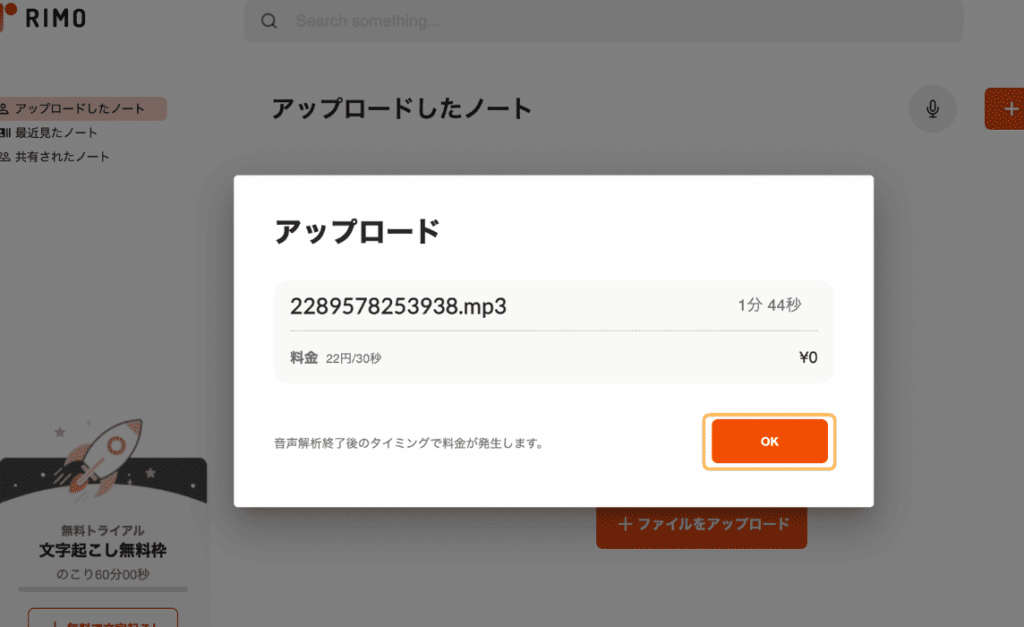Click the microphone recording icon
This screenshot has height=627, width=1024.
pos(932,109)
